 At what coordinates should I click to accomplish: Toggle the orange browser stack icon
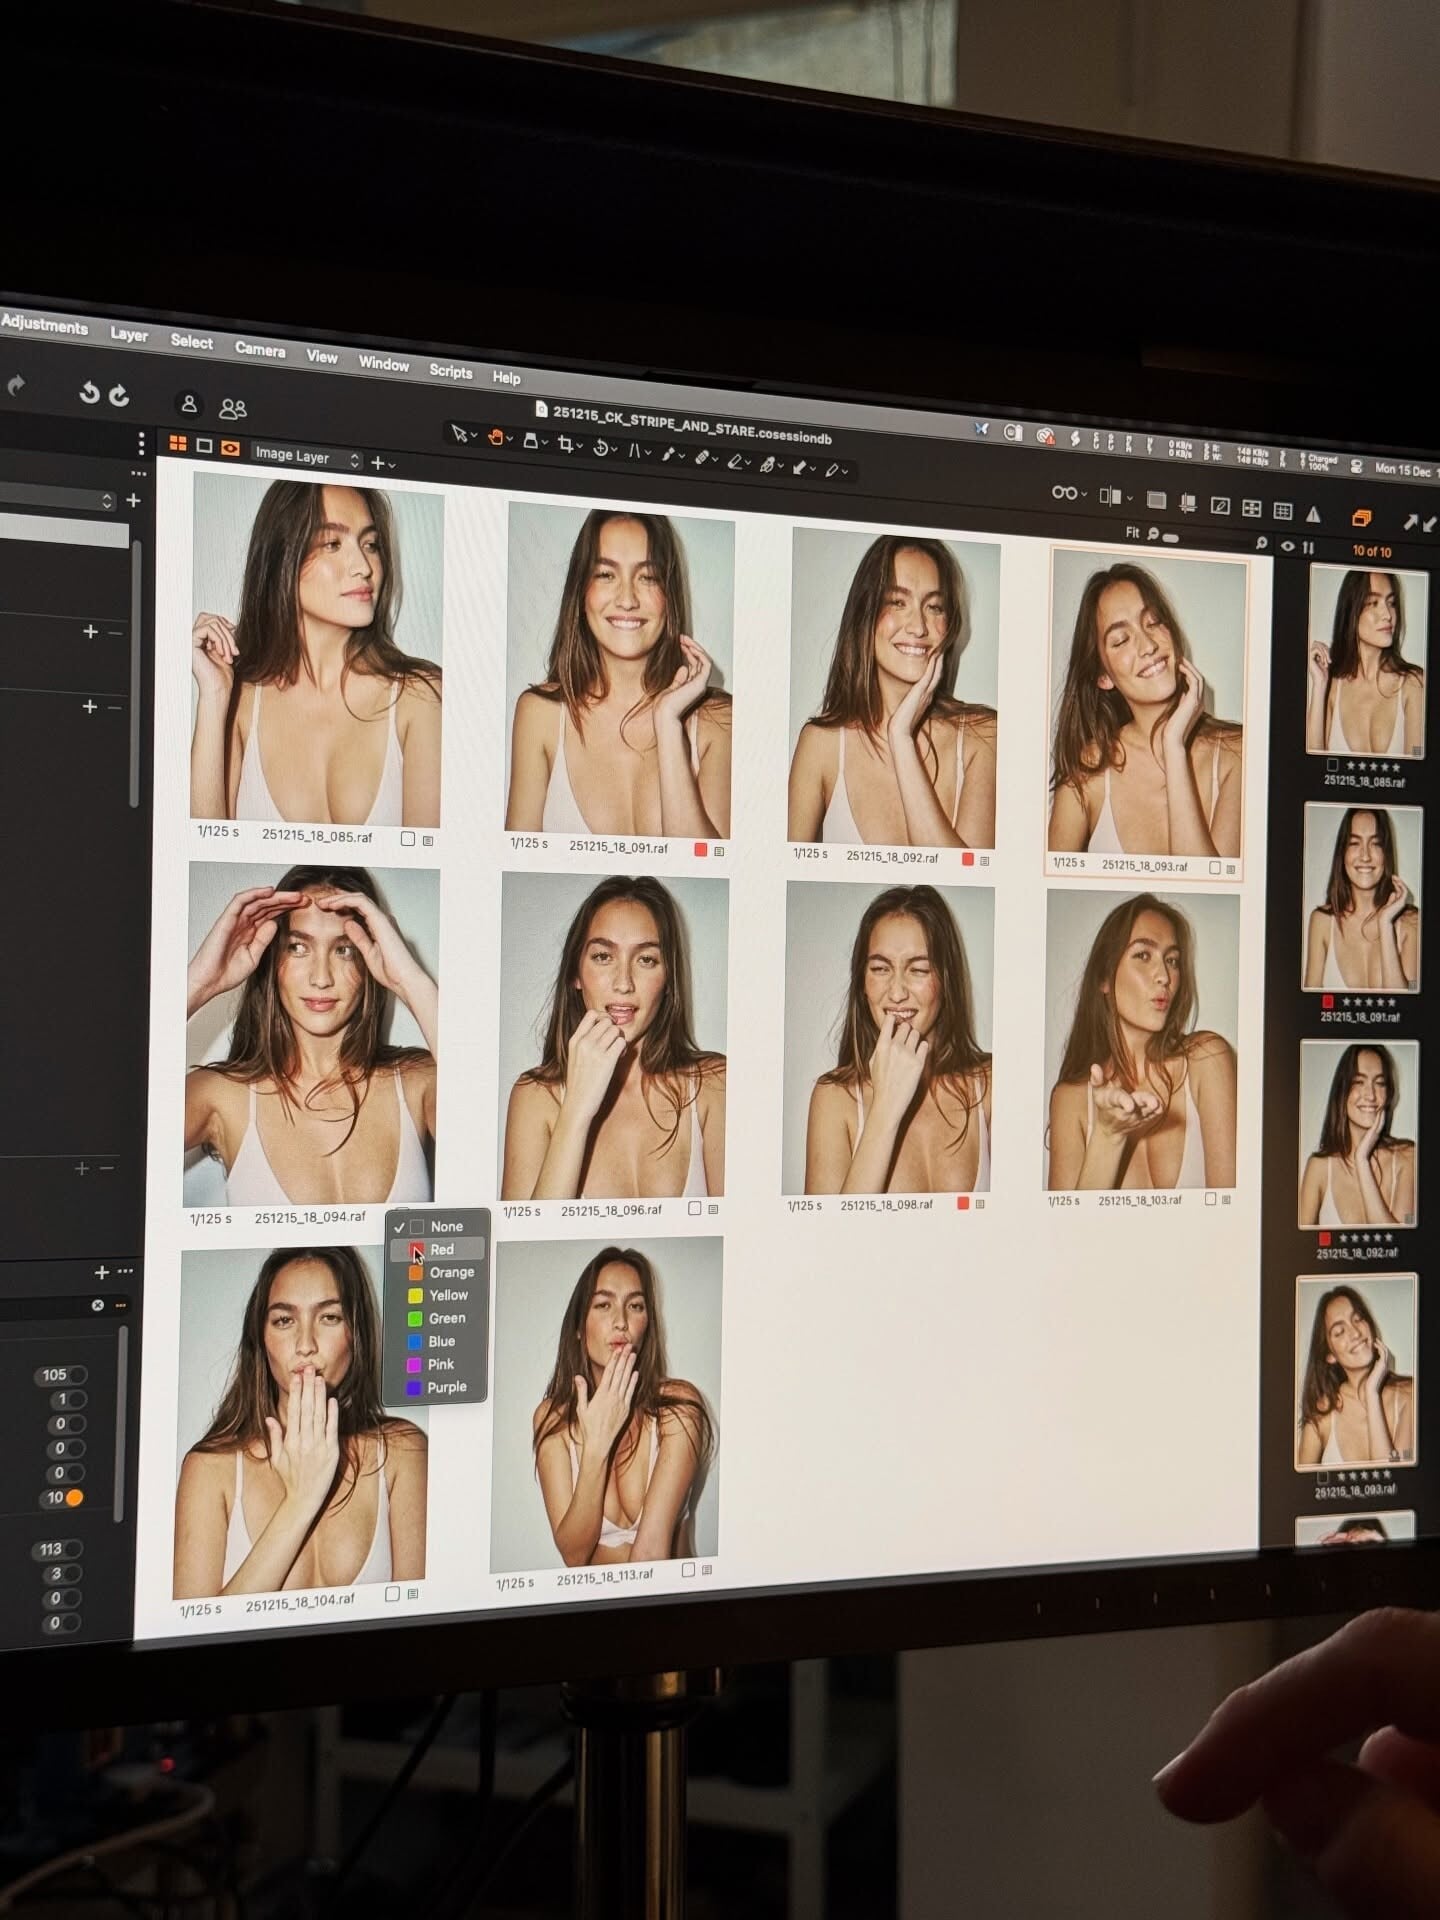point(1361,518)
